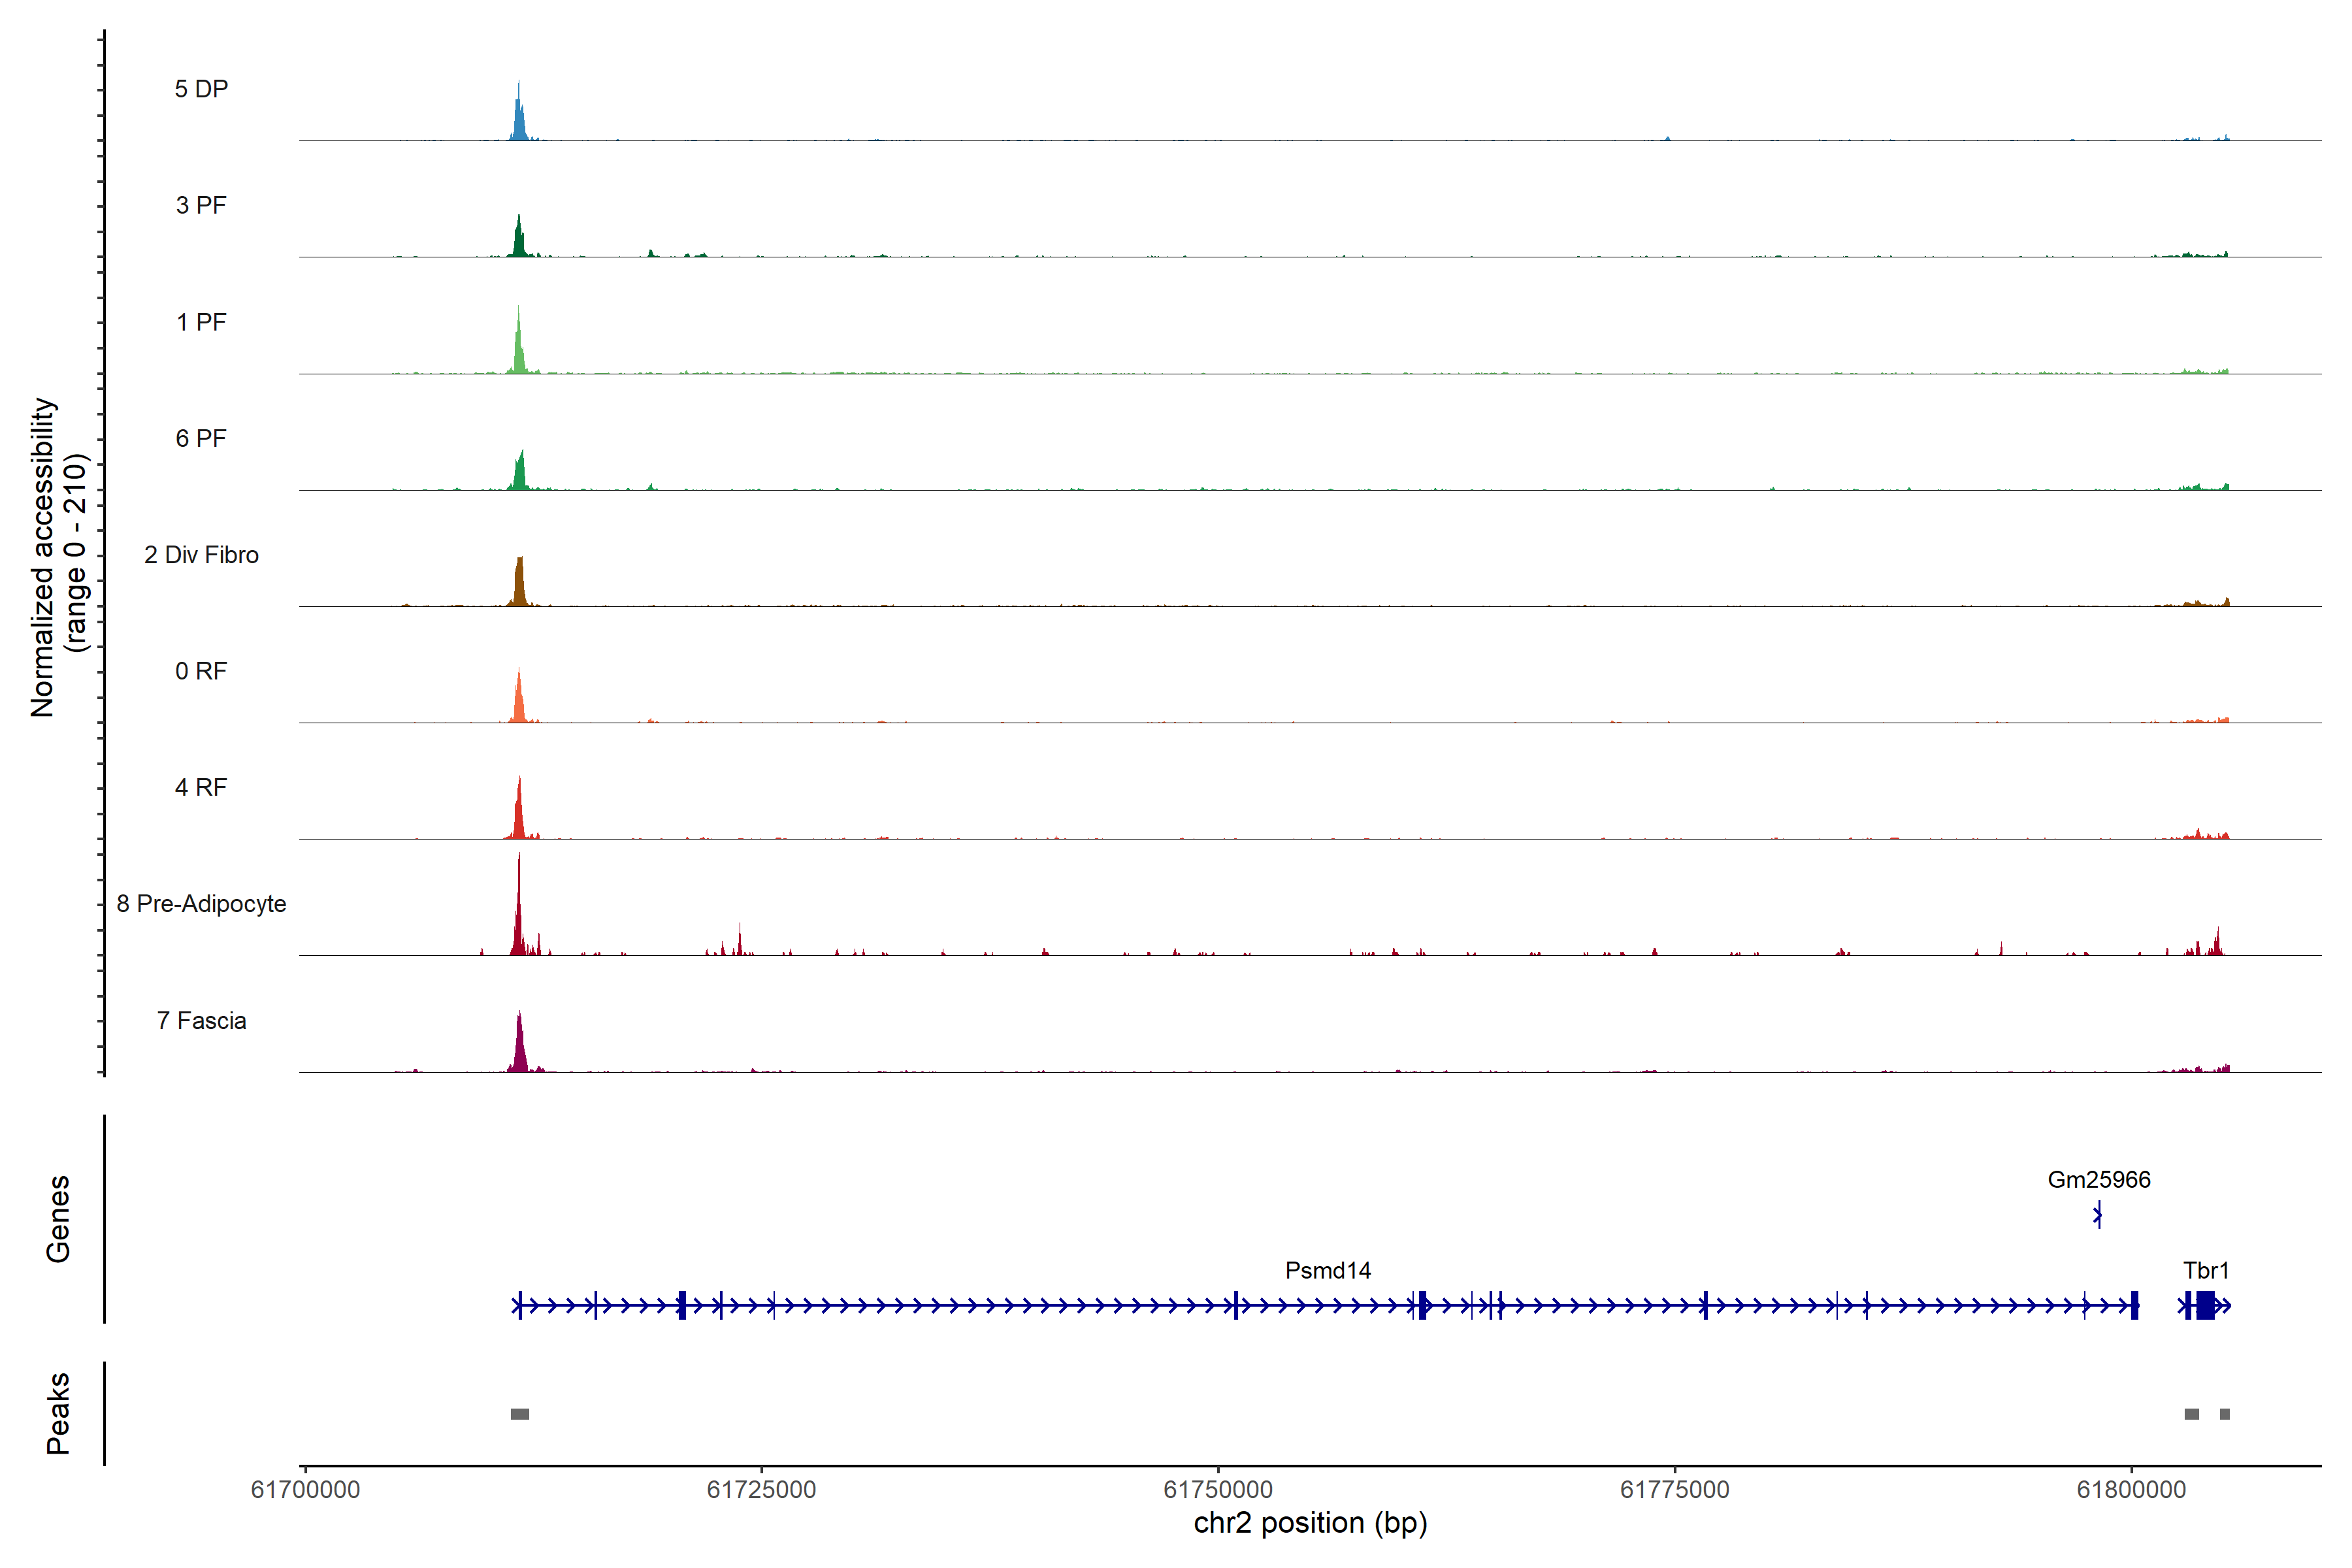Click the Tbr1 gene label
The width and height of the screenshot is (2352, 1568).
2205,1270
